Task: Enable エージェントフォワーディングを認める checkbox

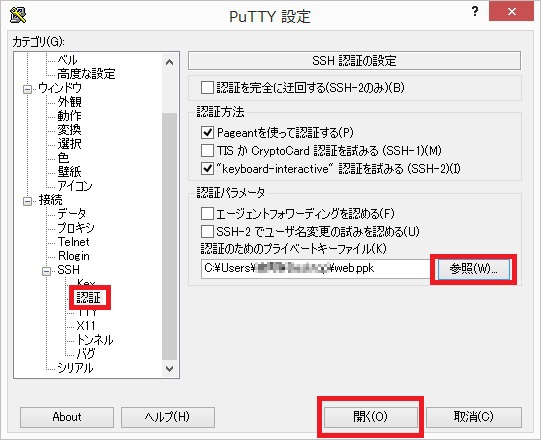Action: coord(207,214)
